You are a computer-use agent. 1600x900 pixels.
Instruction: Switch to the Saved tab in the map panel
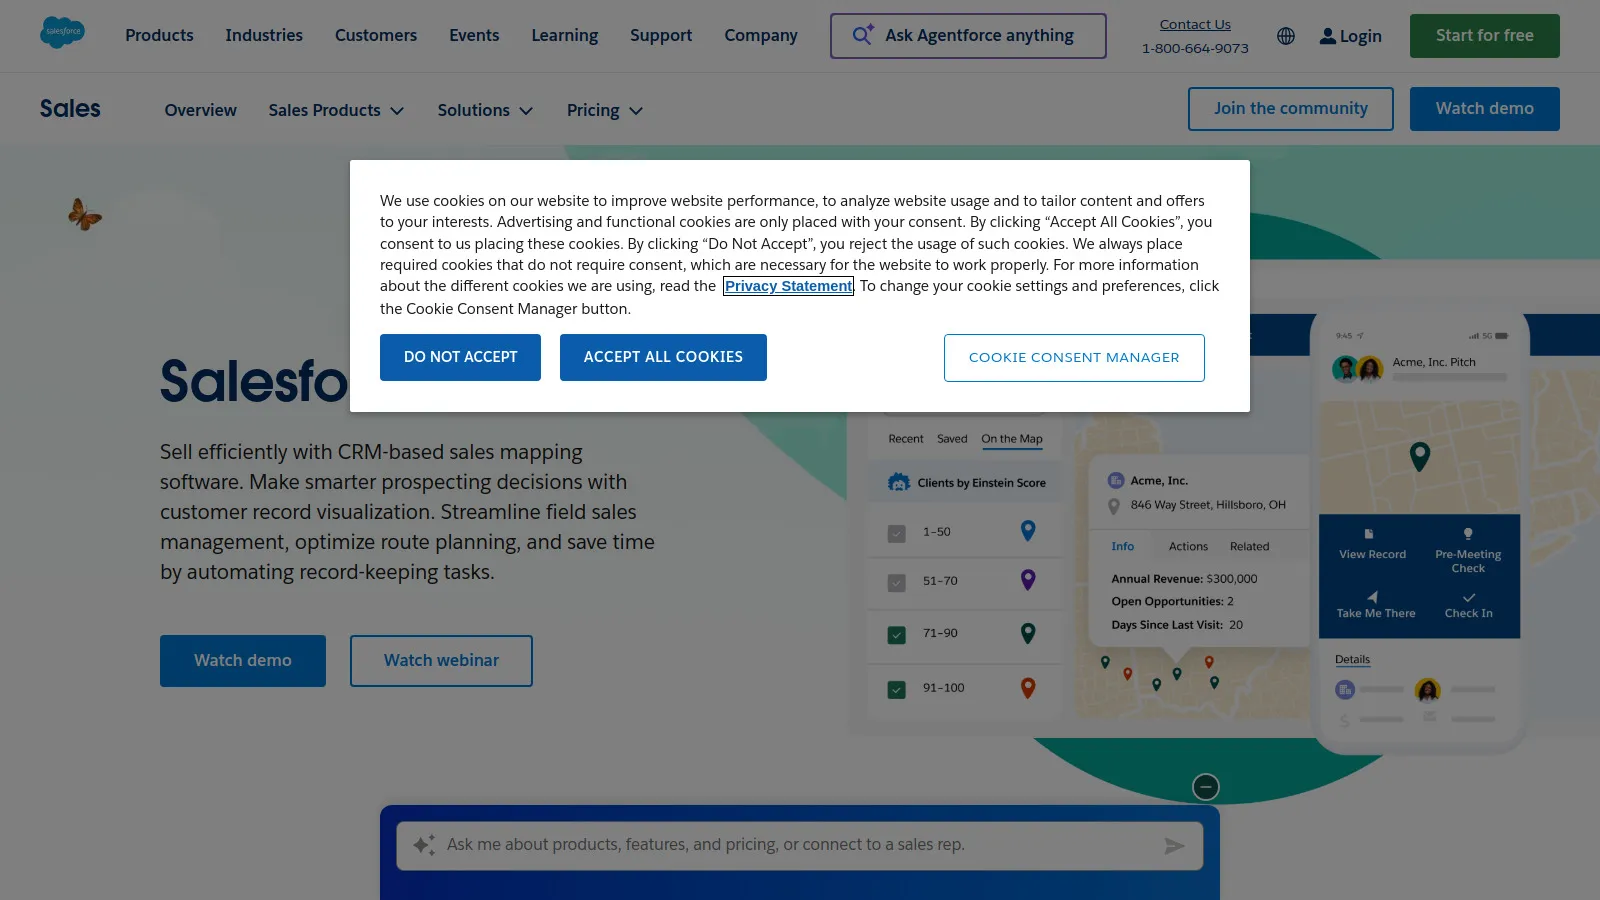coord(951,438)
